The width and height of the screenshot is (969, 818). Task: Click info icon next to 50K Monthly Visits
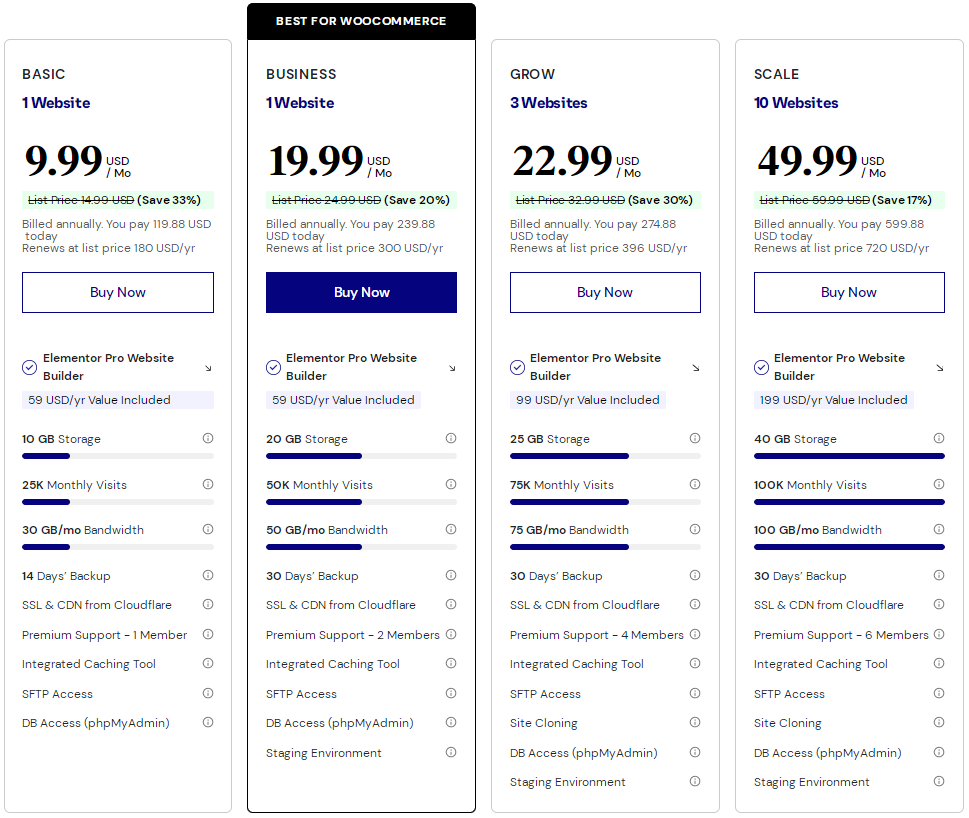click(x=451, y=484)
